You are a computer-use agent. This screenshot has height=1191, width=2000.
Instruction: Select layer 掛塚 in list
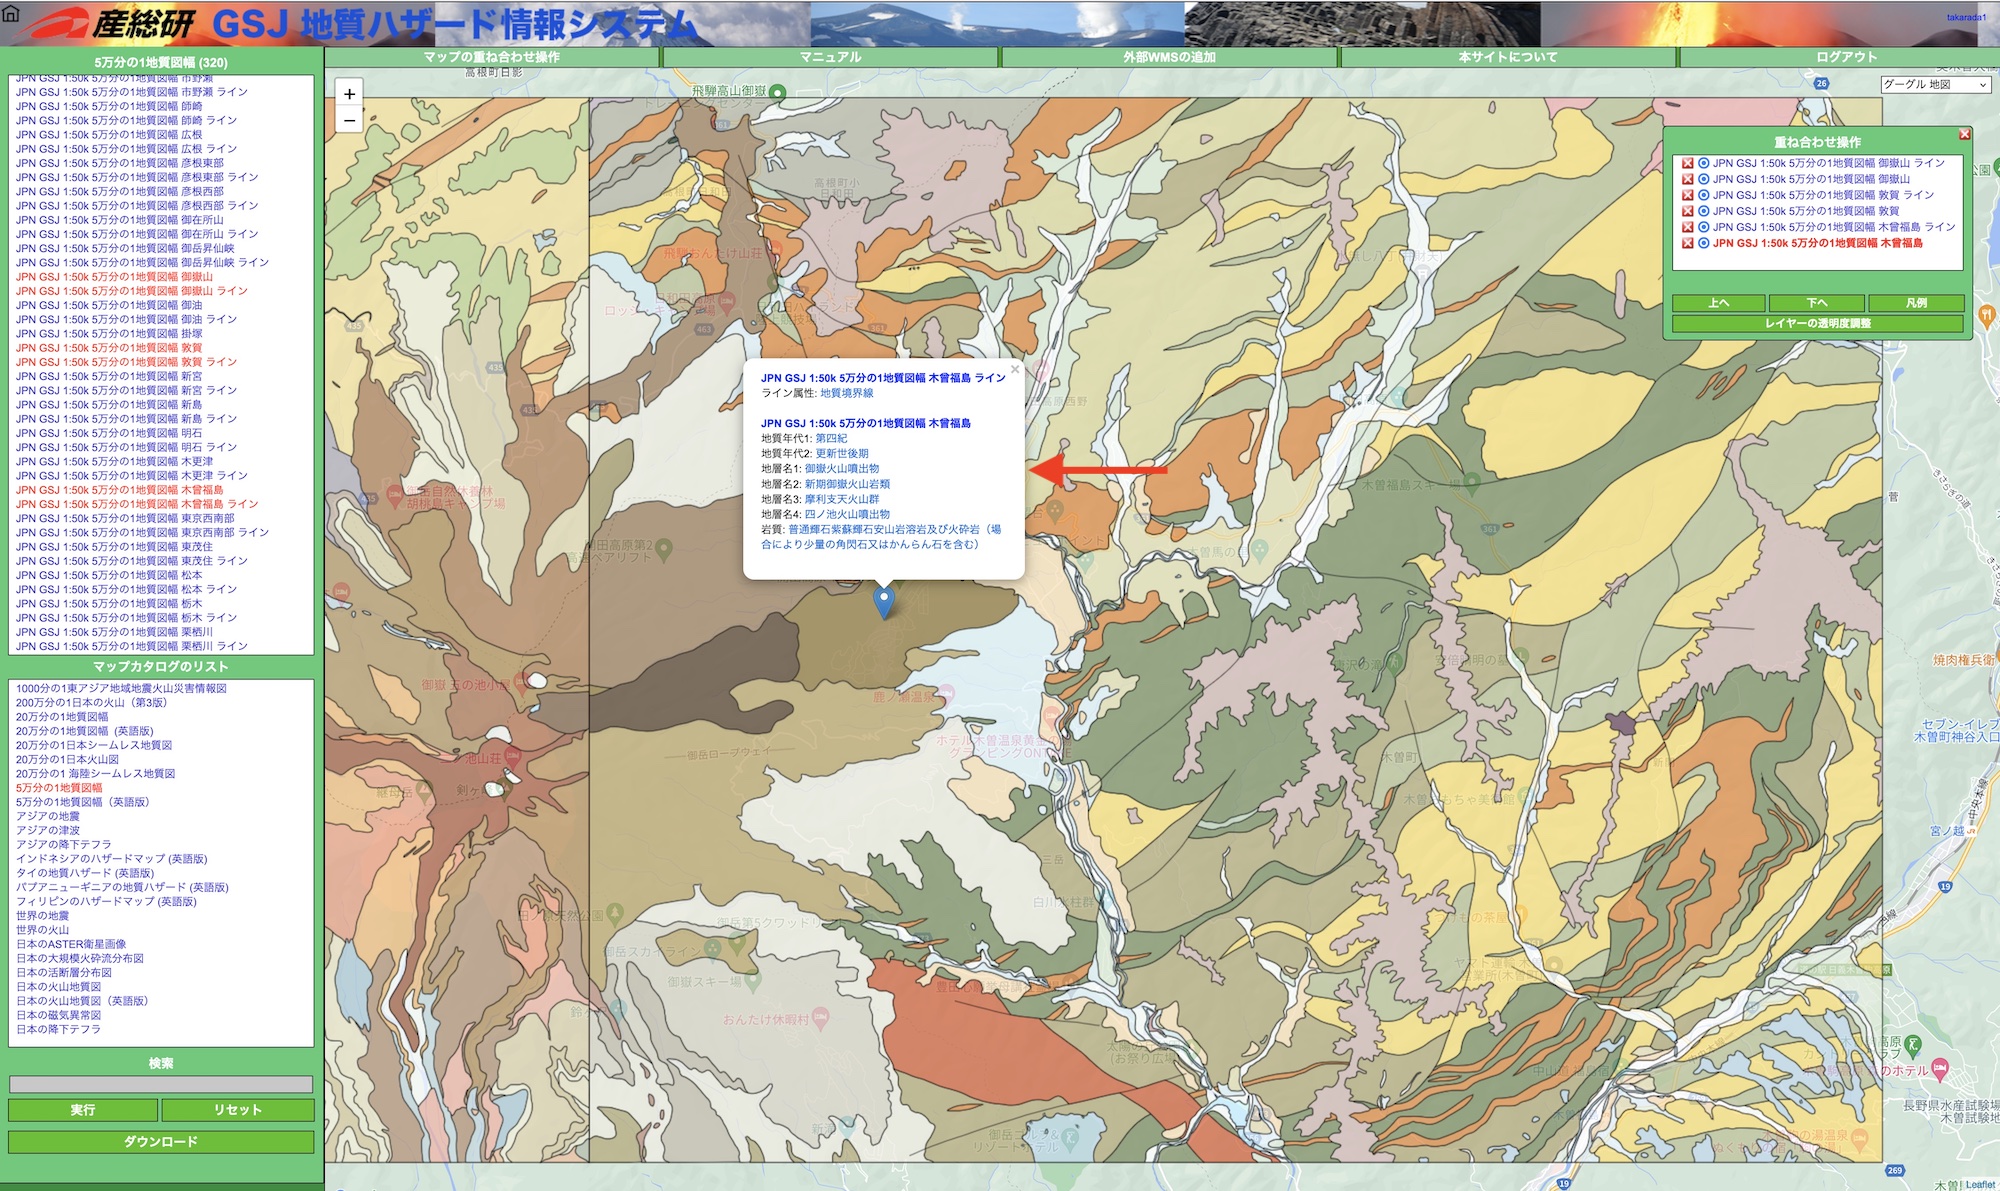click(x=109, y=334)
